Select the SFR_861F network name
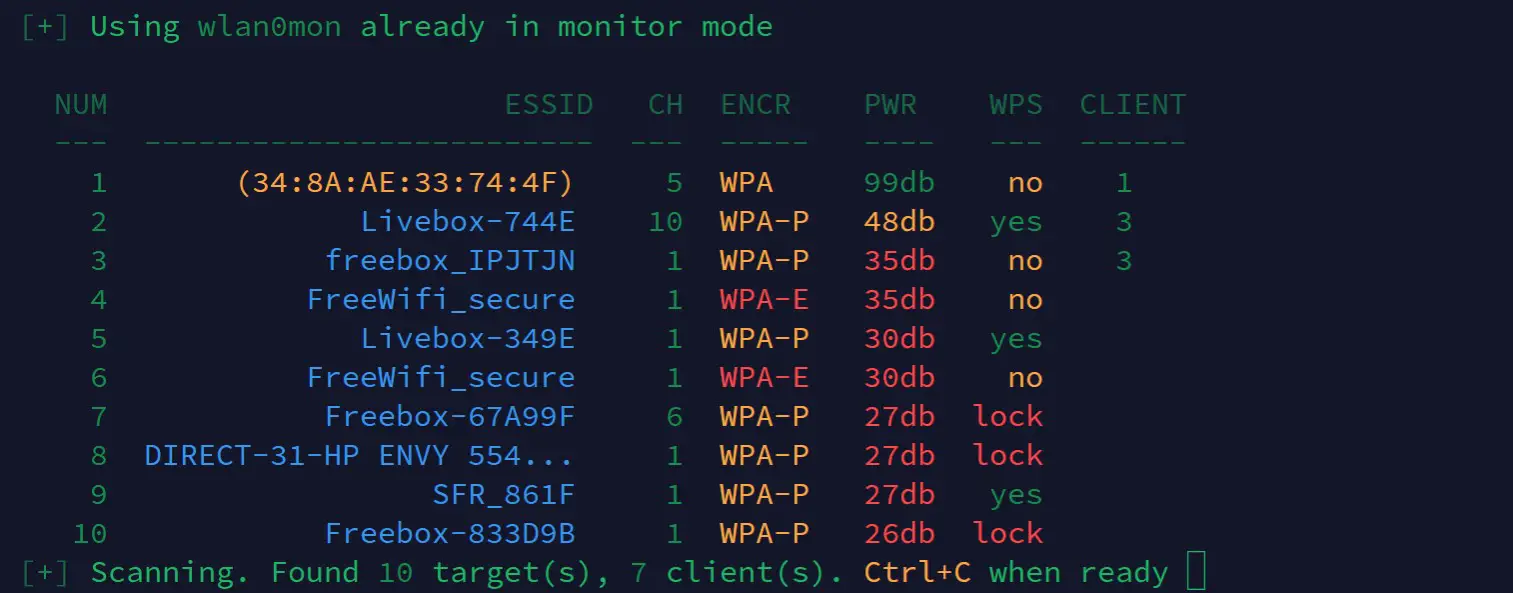This screenshot has height=593, width=1513. 504,495
